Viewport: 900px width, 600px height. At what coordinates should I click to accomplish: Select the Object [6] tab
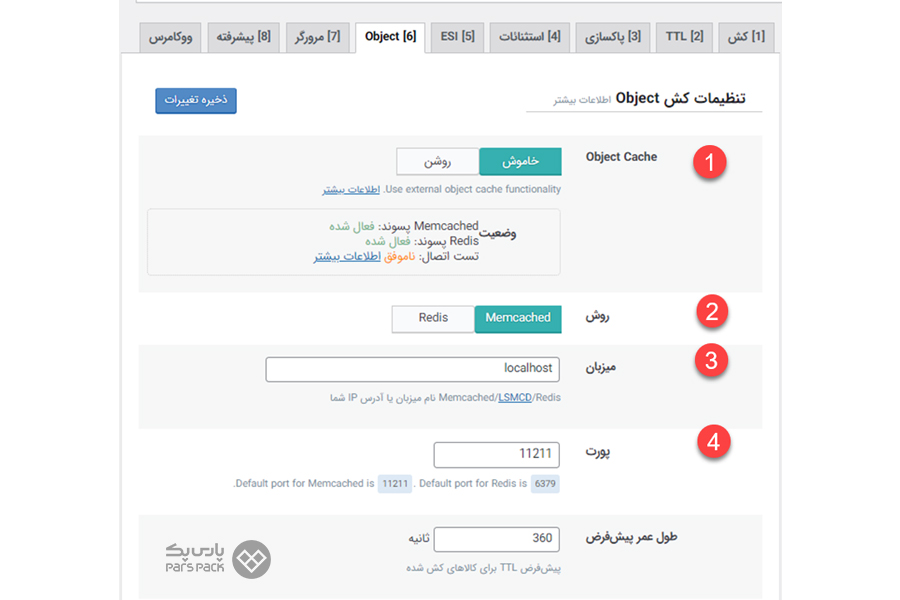390,37
